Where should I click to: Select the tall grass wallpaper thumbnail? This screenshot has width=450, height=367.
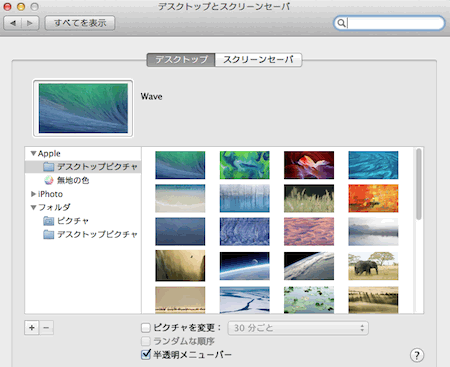click(309, 198)
